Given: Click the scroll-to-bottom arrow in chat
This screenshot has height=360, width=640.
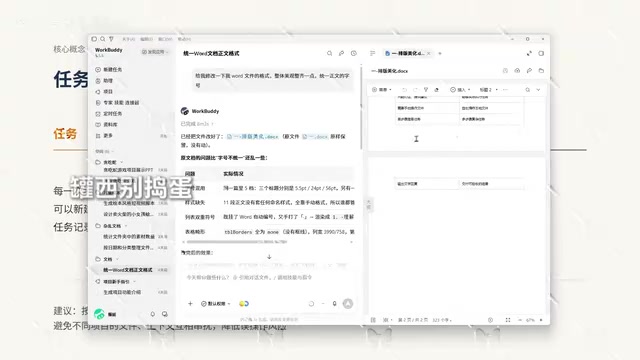Looking at the screenshot, I should point(269,257).
